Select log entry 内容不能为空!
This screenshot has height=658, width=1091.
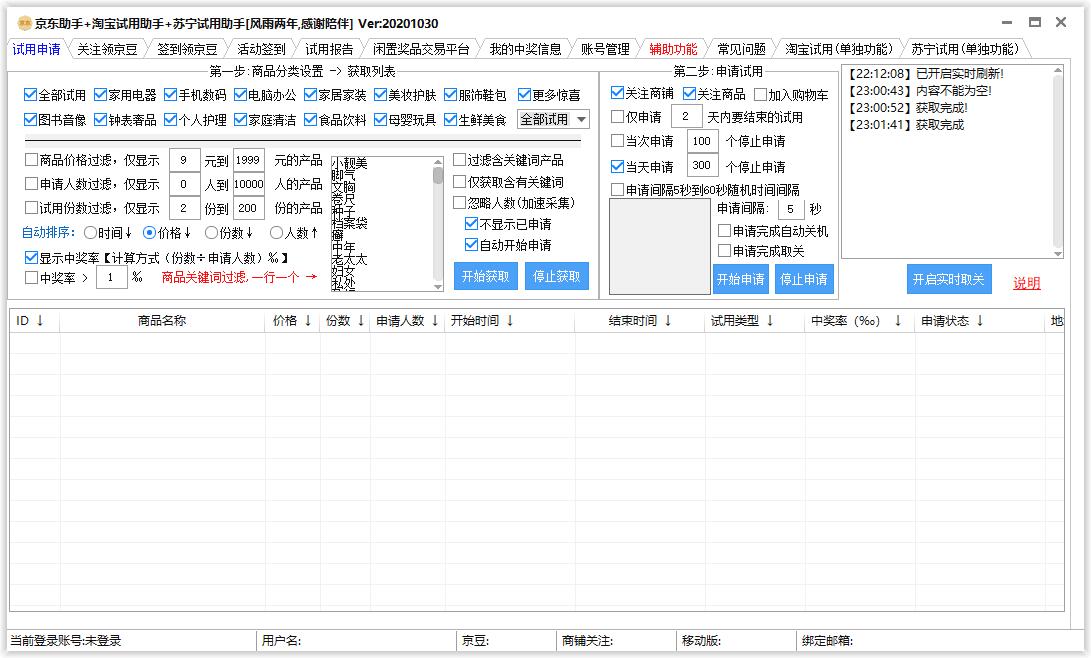coord(918,90)
